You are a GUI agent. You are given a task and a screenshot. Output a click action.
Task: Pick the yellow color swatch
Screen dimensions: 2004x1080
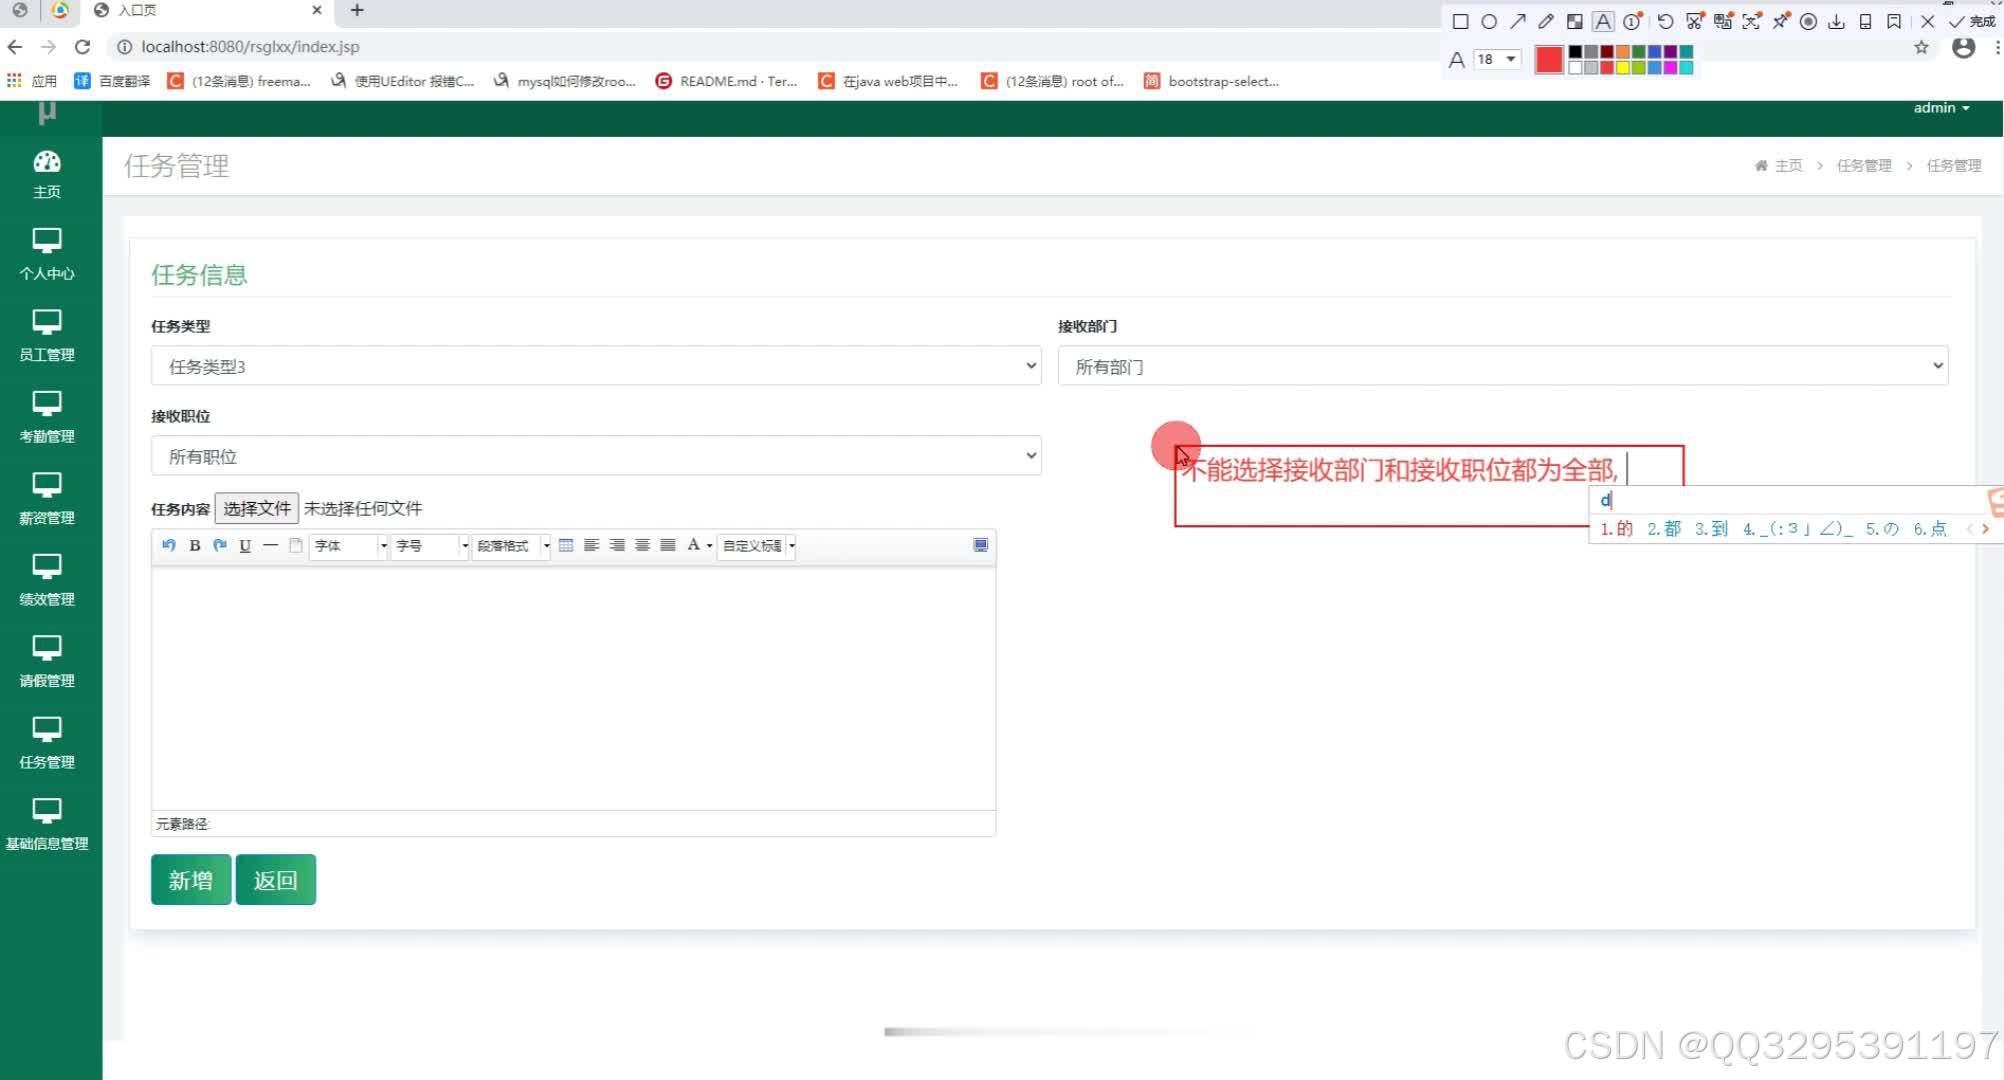(x=1623, y=68)
